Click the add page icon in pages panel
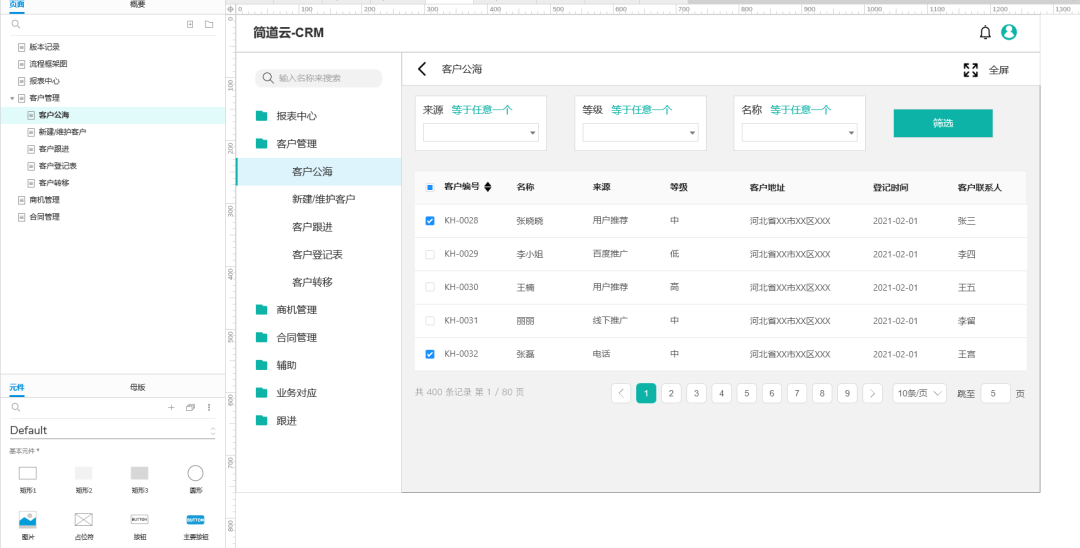The height and width of the screenshot is (548, 1080). pyautogui.click(x=190, y=24)
